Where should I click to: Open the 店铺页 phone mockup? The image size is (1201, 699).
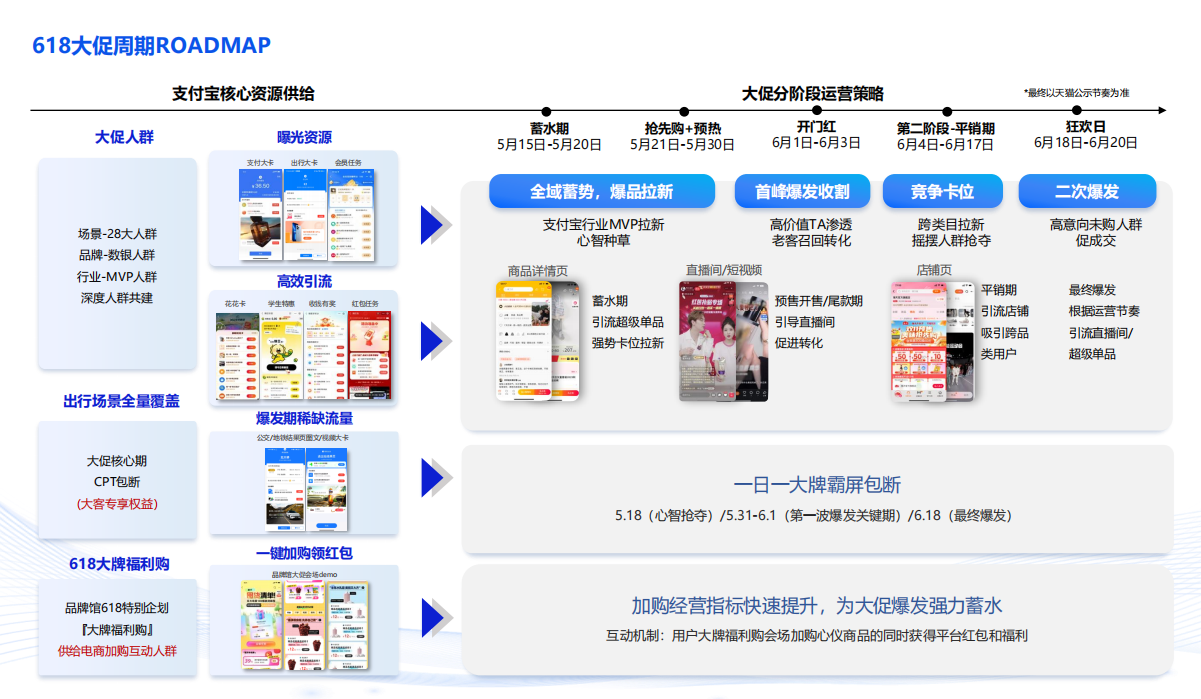933,341
